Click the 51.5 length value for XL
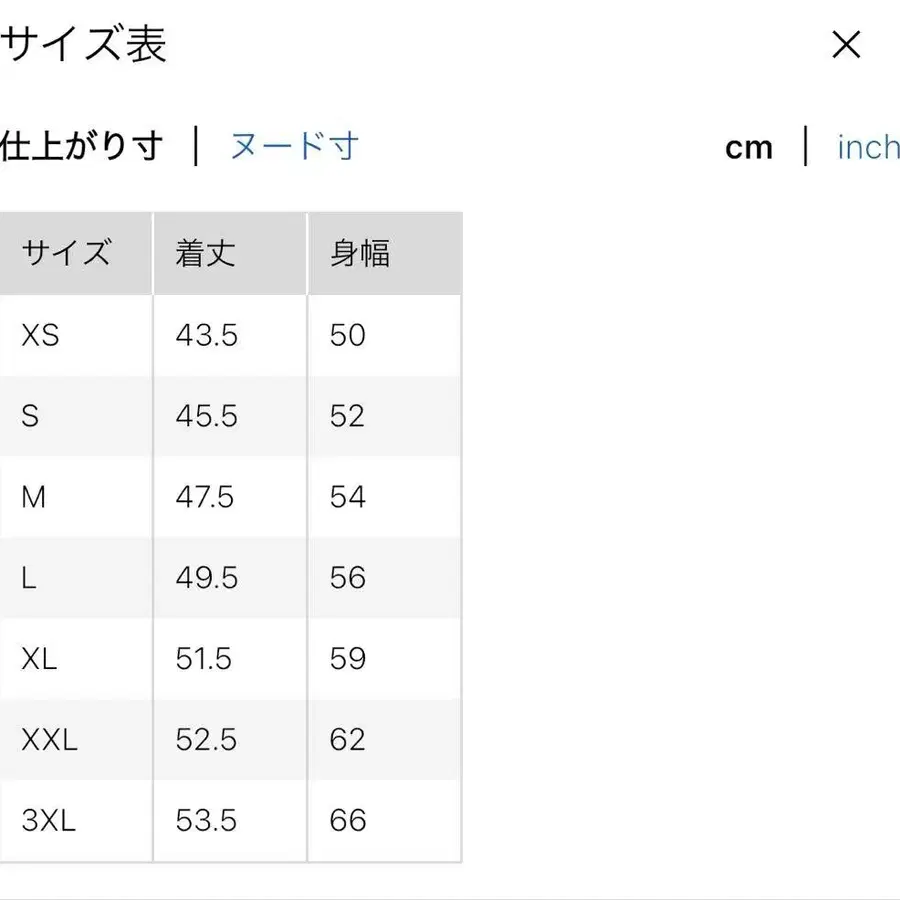The image size is (900, 900). pos(206,659)
